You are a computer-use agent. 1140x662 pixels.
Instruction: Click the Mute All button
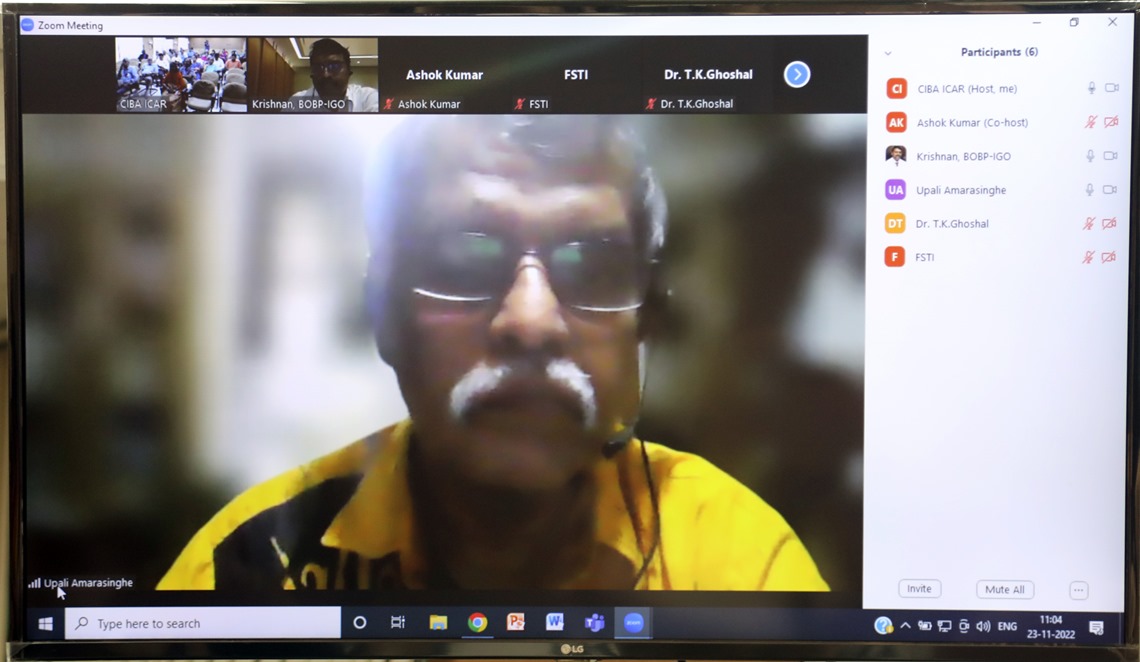coord(1004,589)
